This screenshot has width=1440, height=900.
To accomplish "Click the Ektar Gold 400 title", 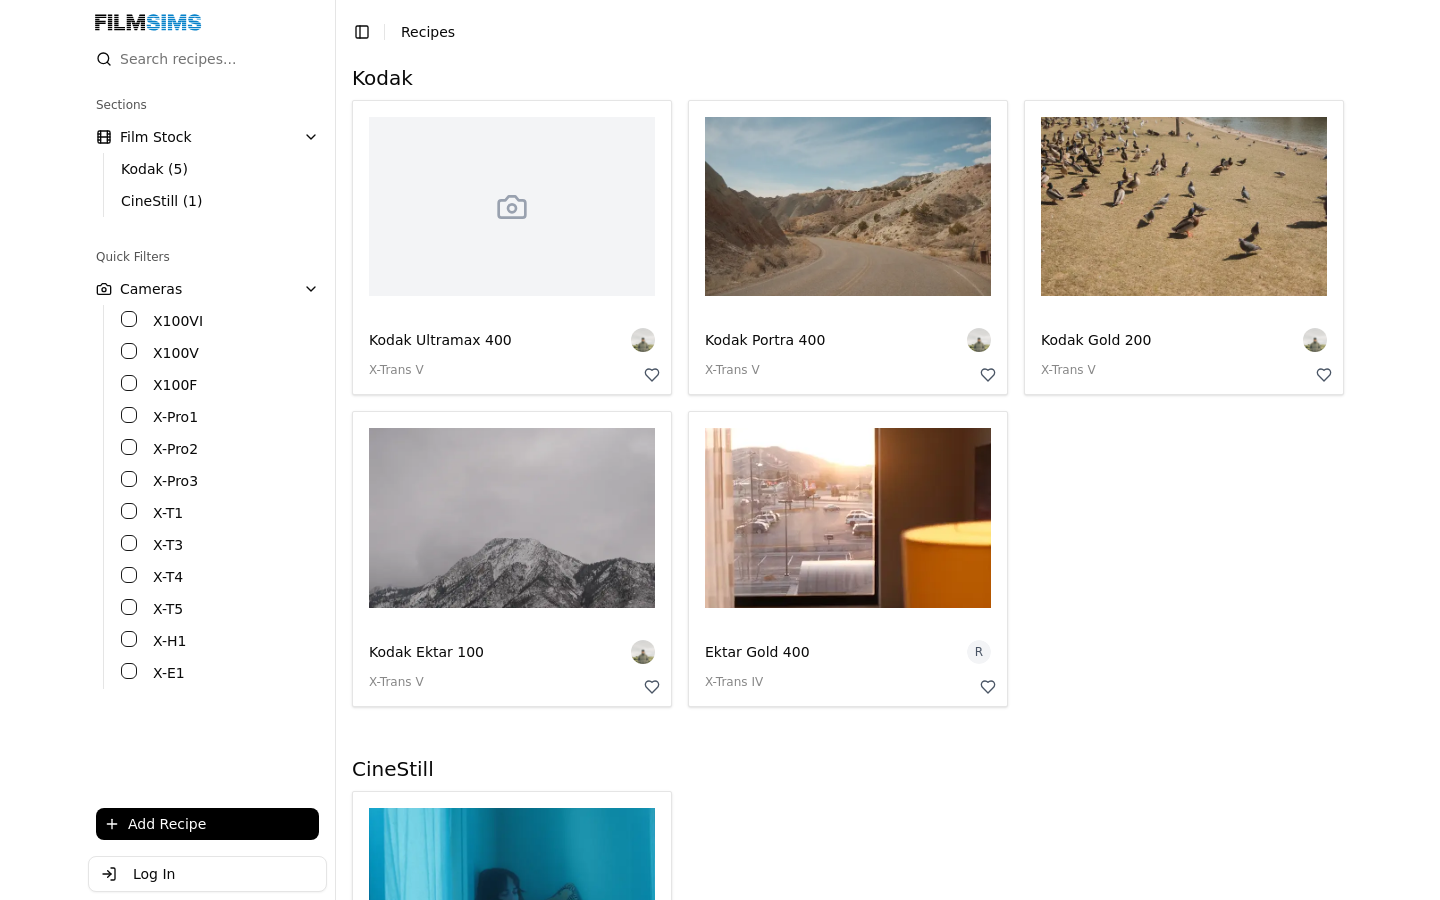I will coord(757,652).
